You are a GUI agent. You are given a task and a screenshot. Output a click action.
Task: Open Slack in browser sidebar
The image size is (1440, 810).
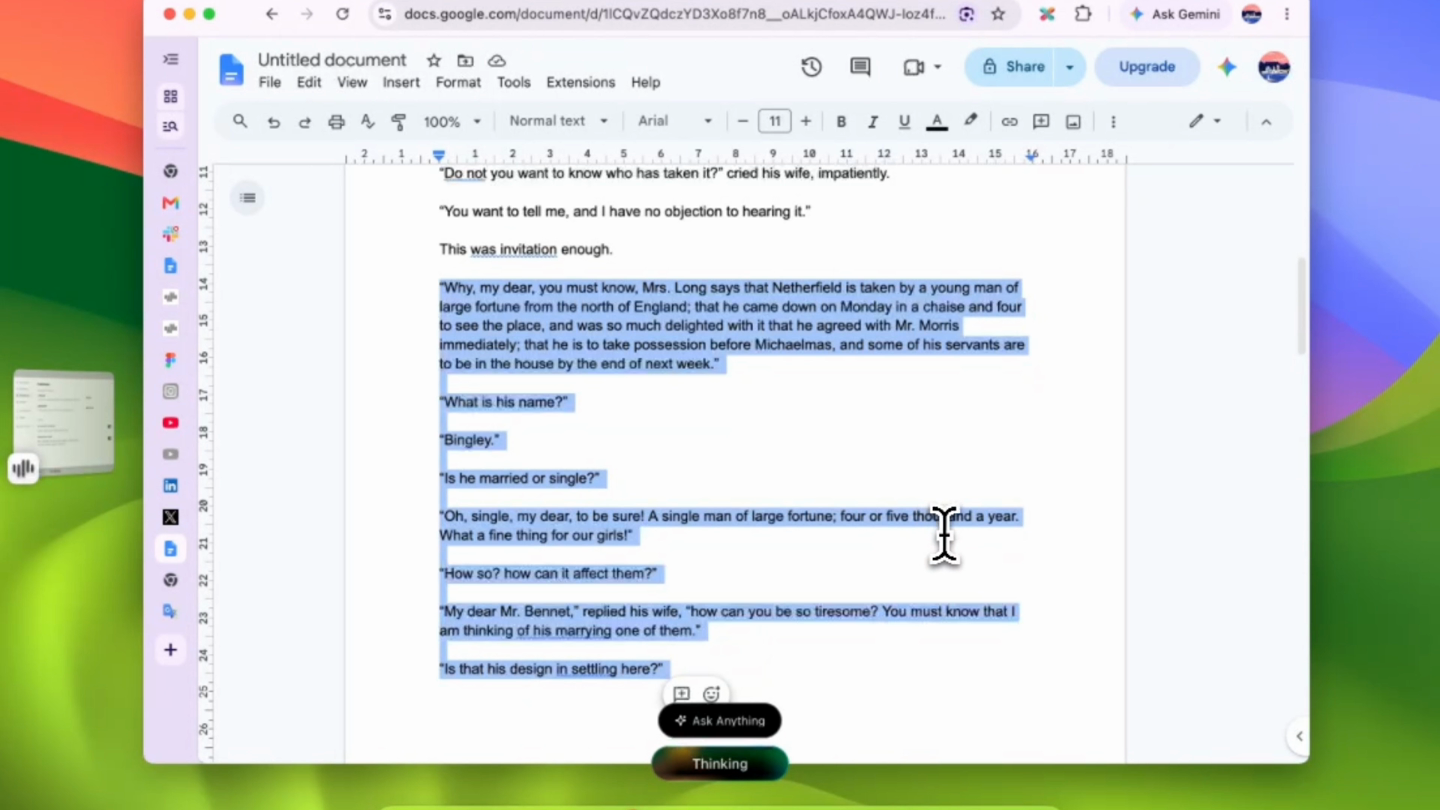171,234
